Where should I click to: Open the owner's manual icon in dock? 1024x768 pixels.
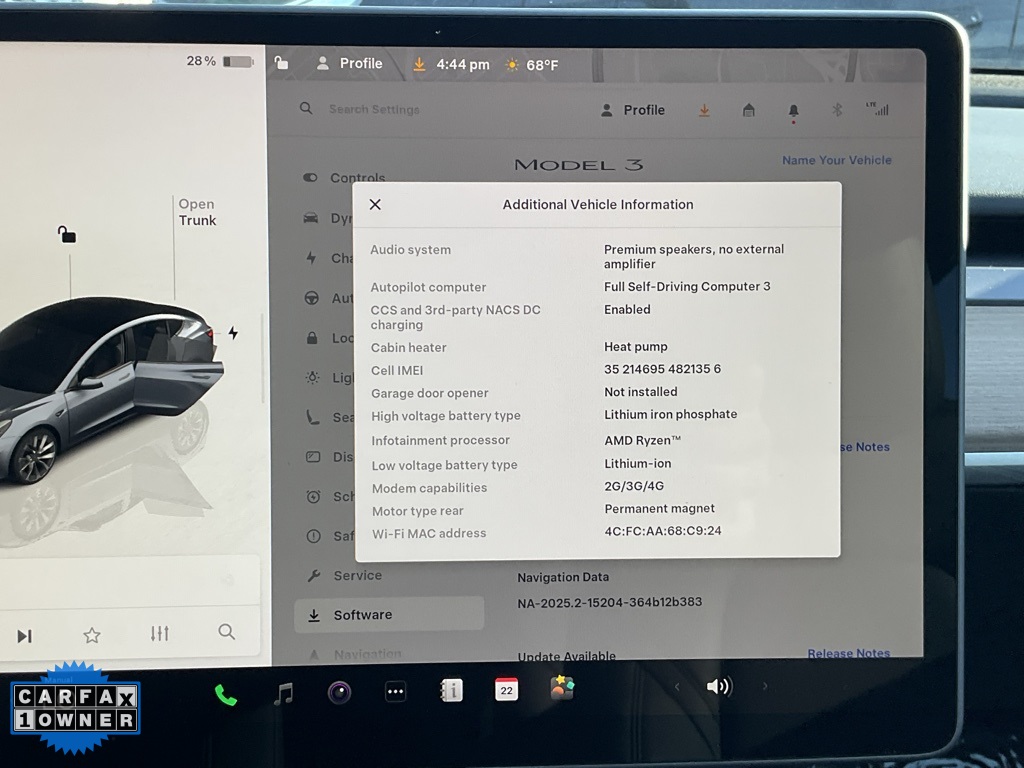point(451,690)
